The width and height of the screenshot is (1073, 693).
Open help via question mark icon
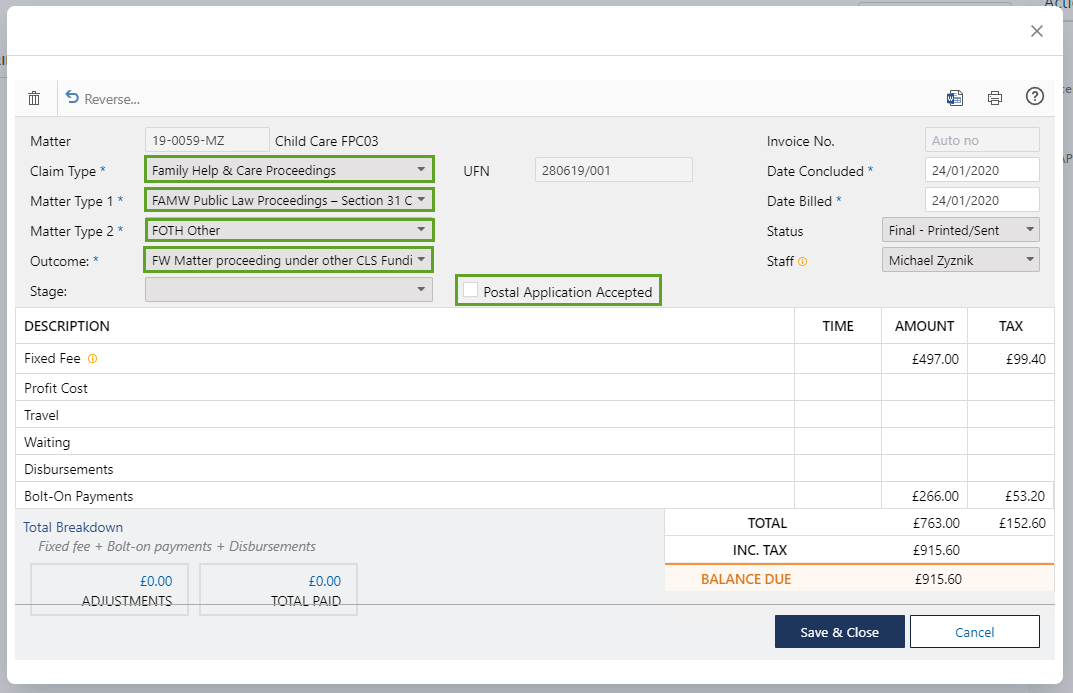click(x=1035, y=97)
